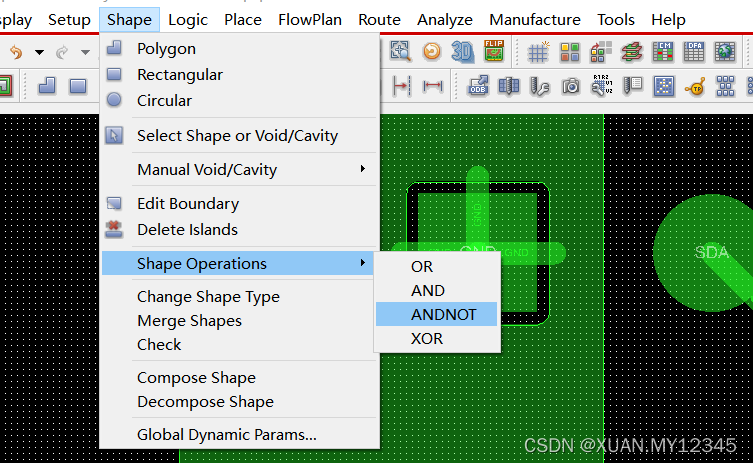Click the SDA circular pad on canvas

(x=711, y=252)
